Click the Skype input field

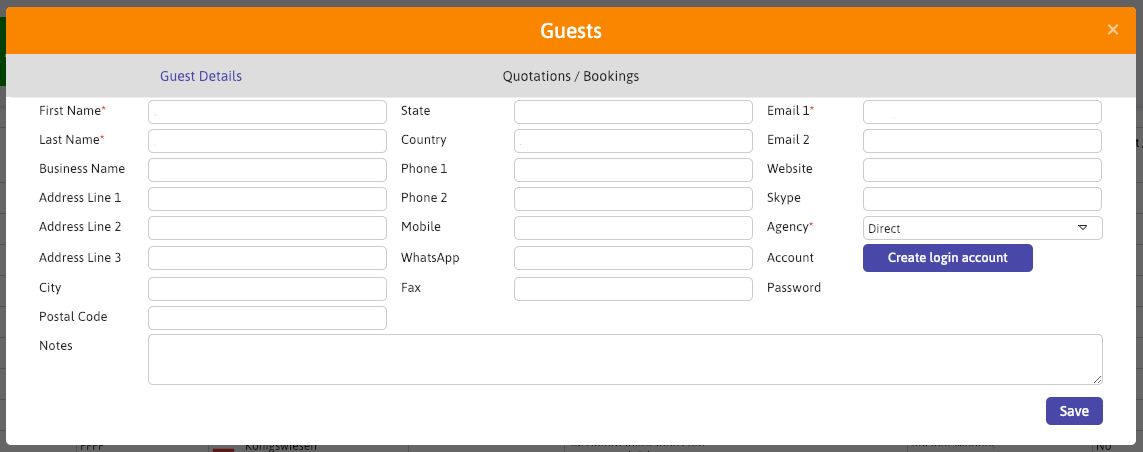coord(982,199)
